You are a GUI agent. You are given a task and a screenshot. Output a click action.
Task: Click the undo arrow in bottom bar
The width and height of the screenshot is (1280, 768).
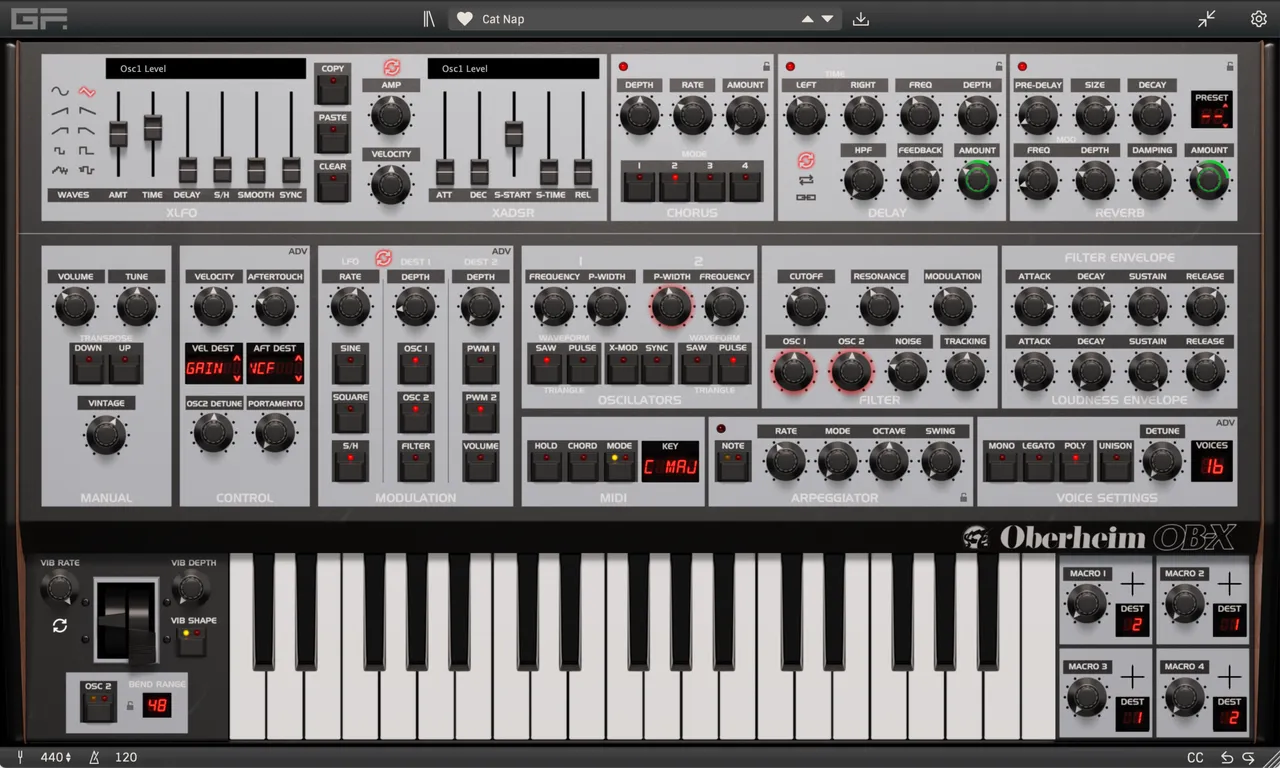tap(1226, 757)
